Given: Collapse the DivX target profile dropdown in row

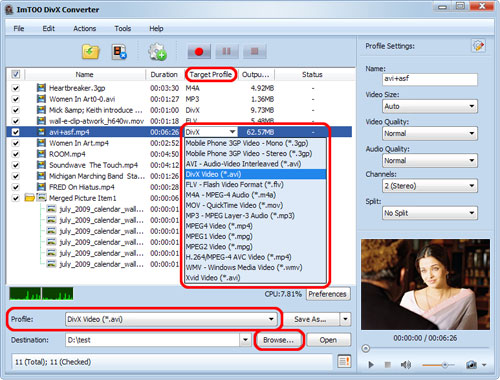Looking at the screenshot, I should click(x=232, y=132).
